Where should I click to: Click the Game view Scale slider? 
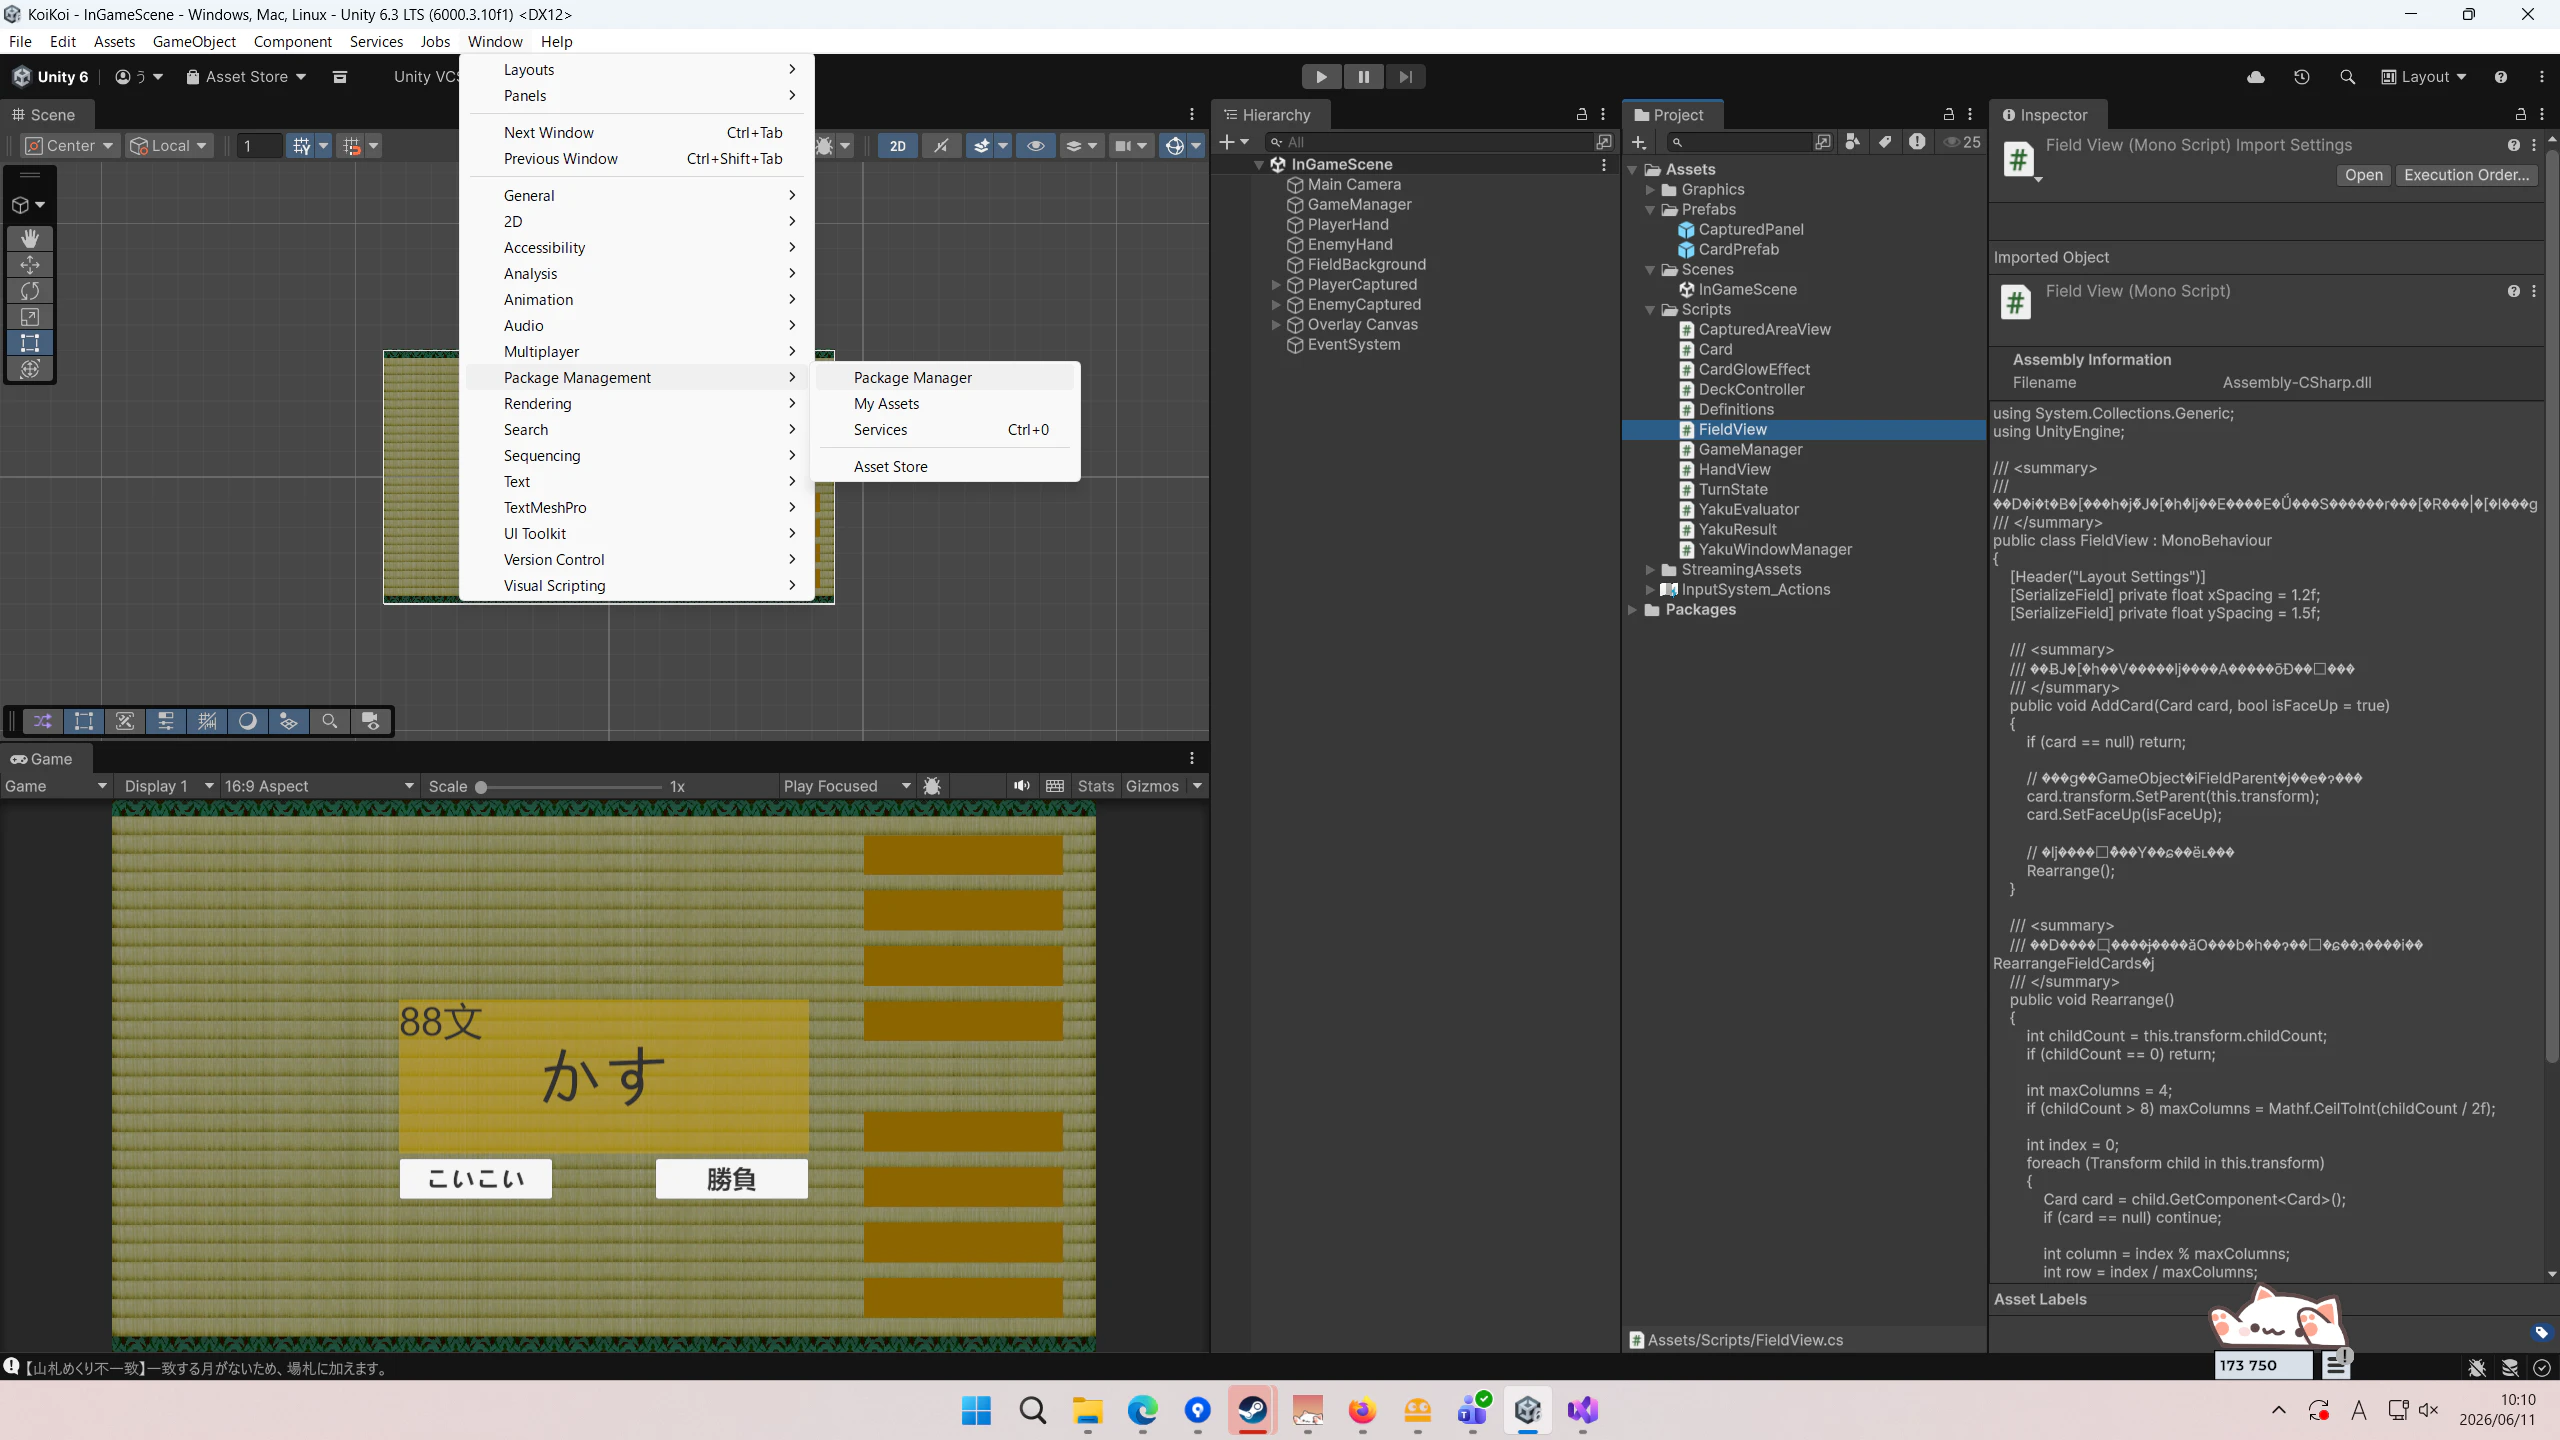click(570, 787)
